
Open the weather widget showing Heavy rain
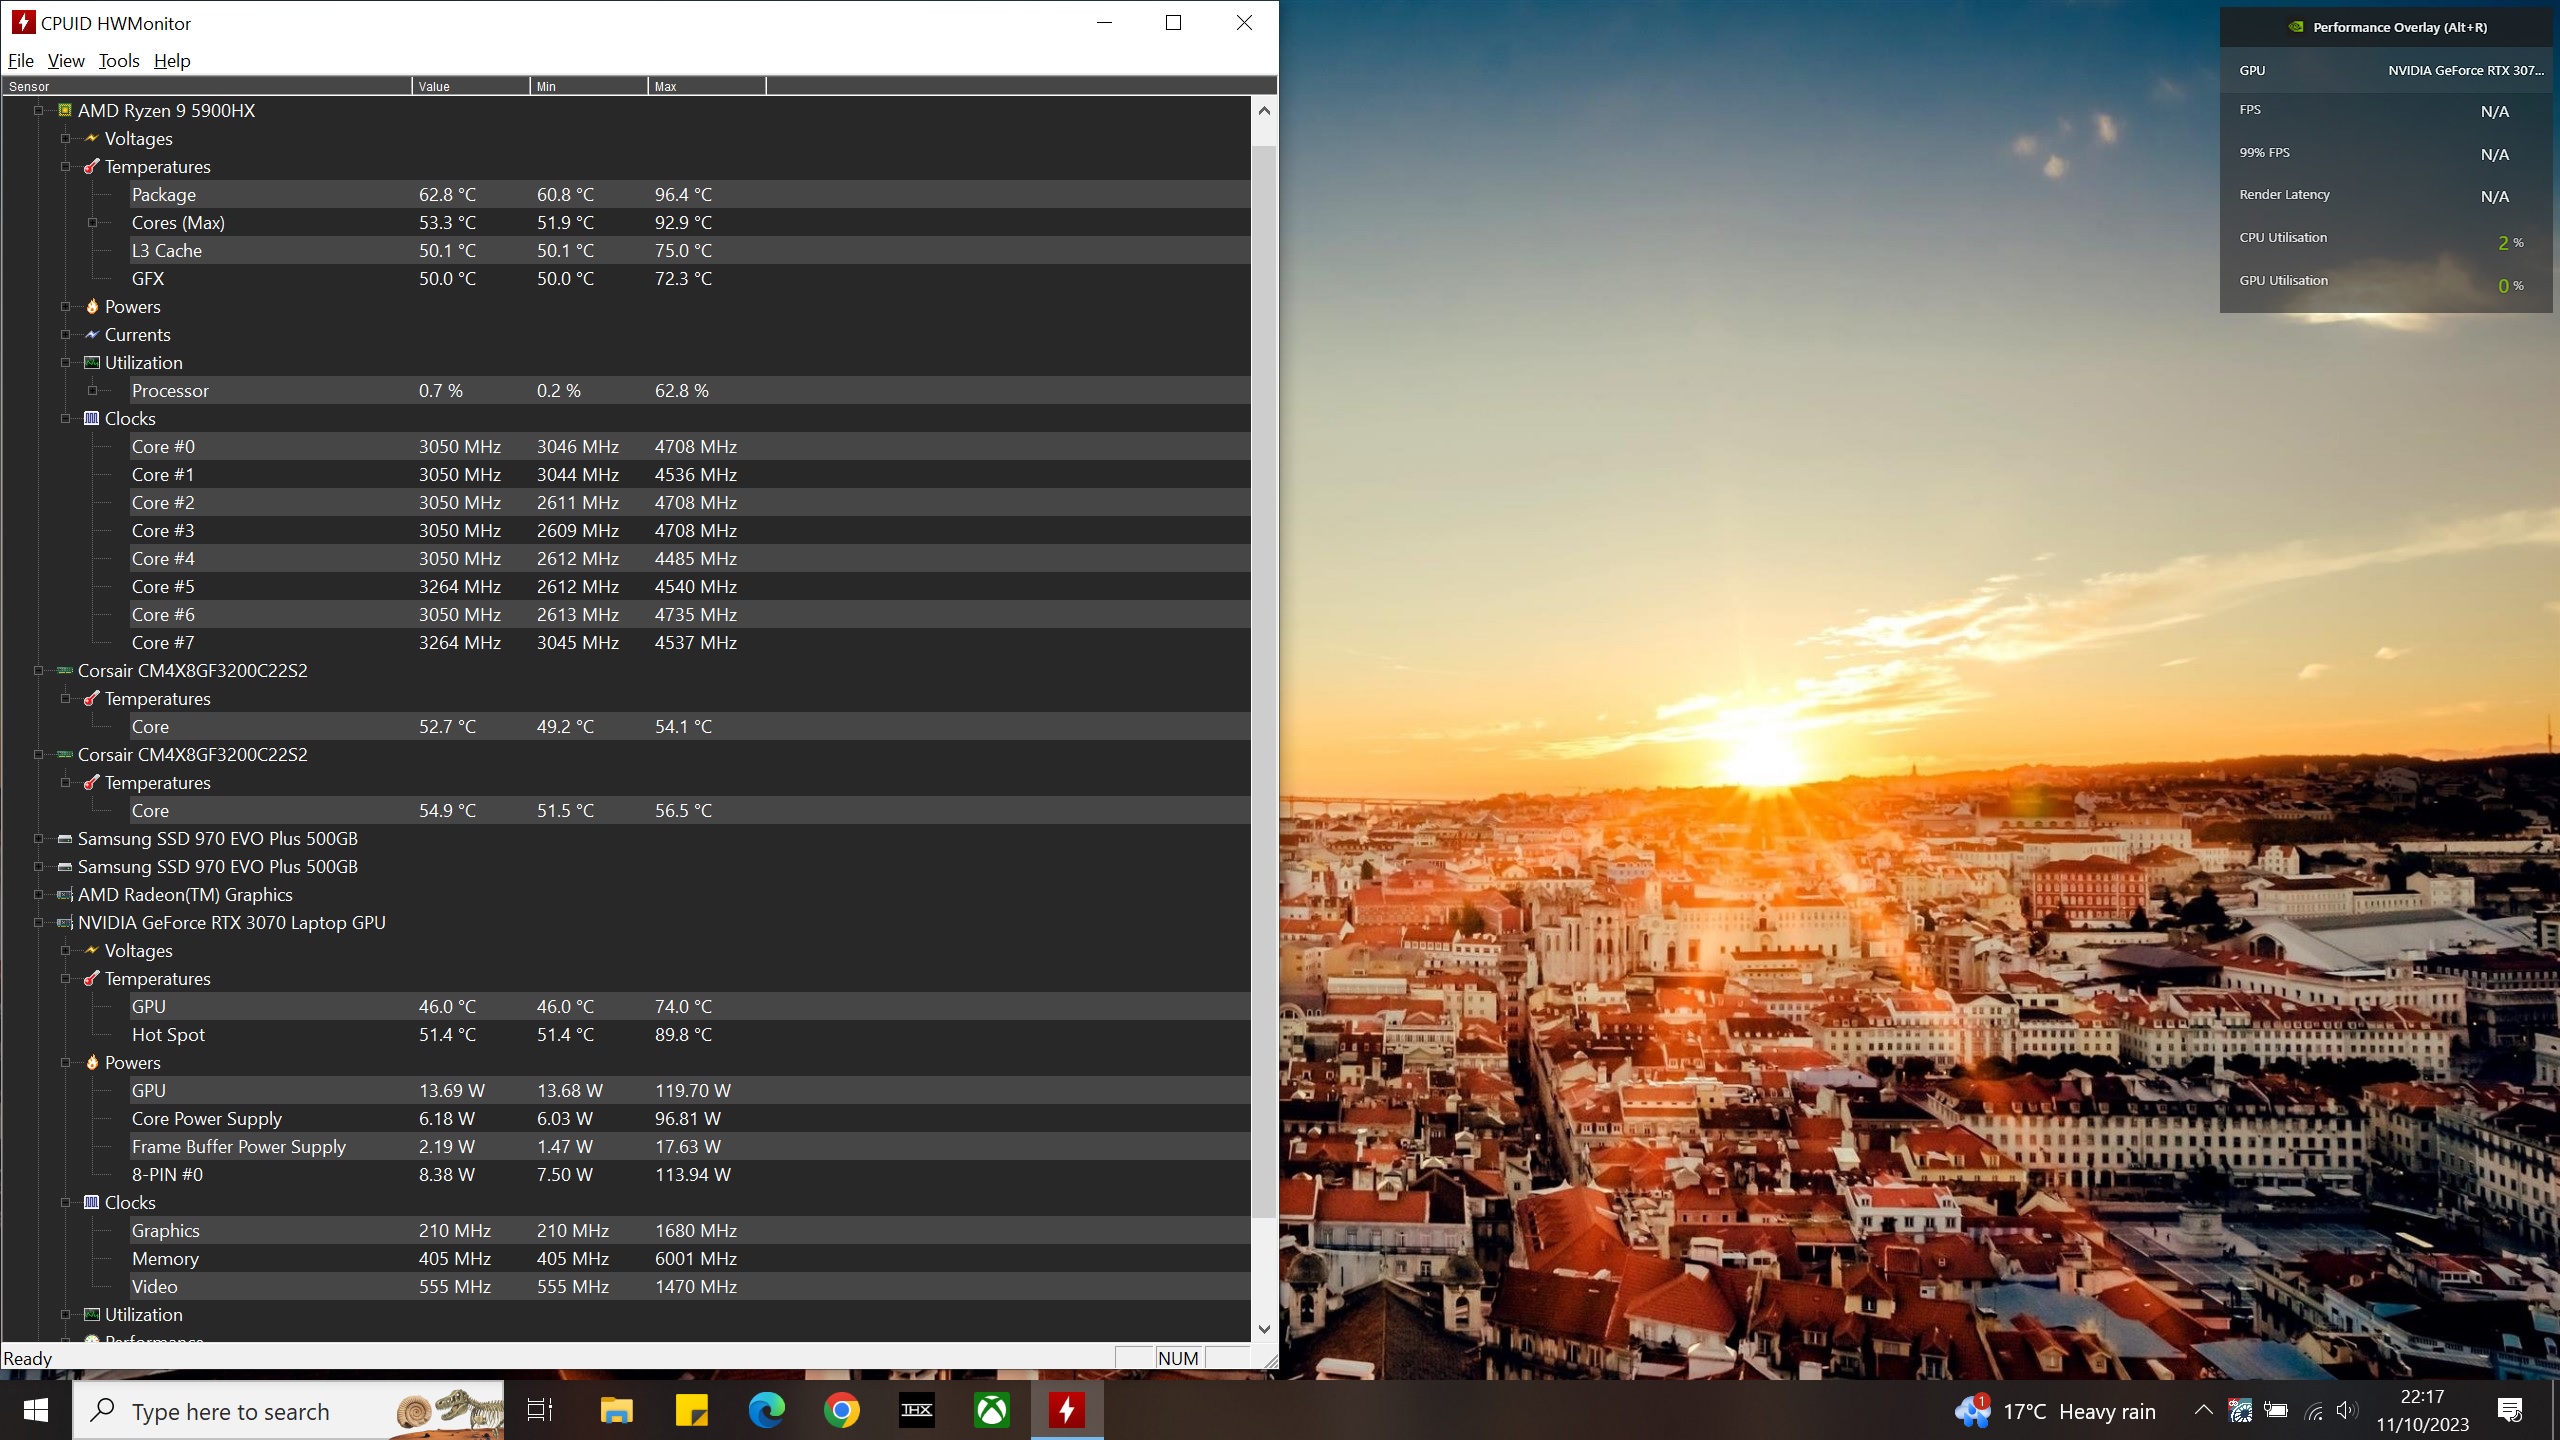[x=2055, y=1411]
